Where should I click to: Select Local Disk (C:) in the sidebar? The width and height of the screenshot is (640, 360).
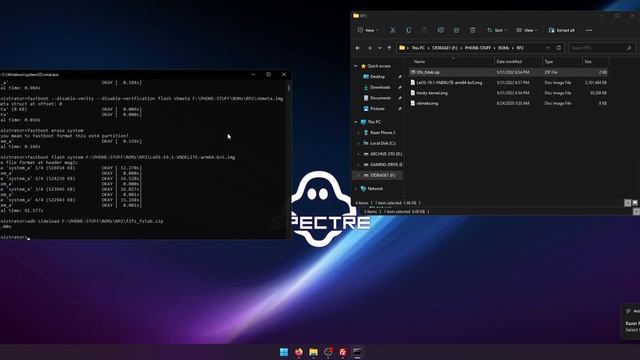click(382, 143)
